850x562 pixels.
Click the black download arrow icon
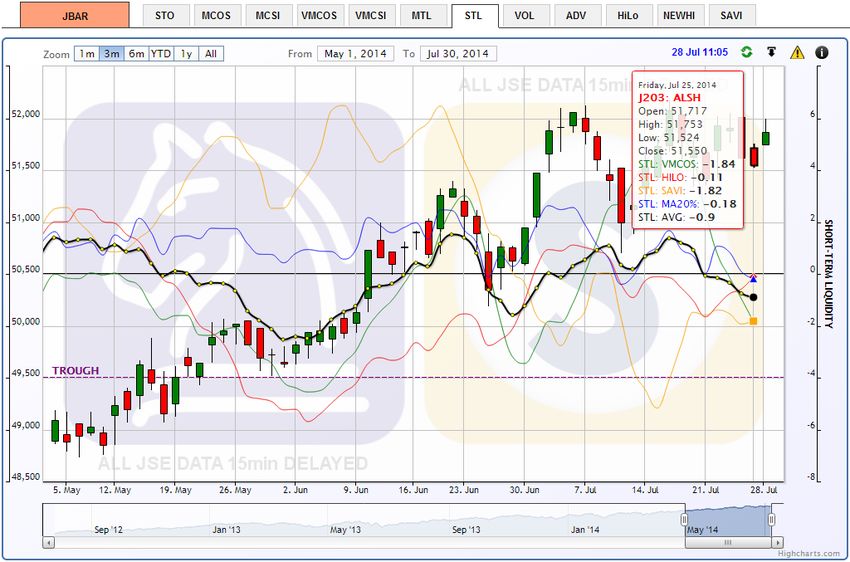[x=771, y=52]
